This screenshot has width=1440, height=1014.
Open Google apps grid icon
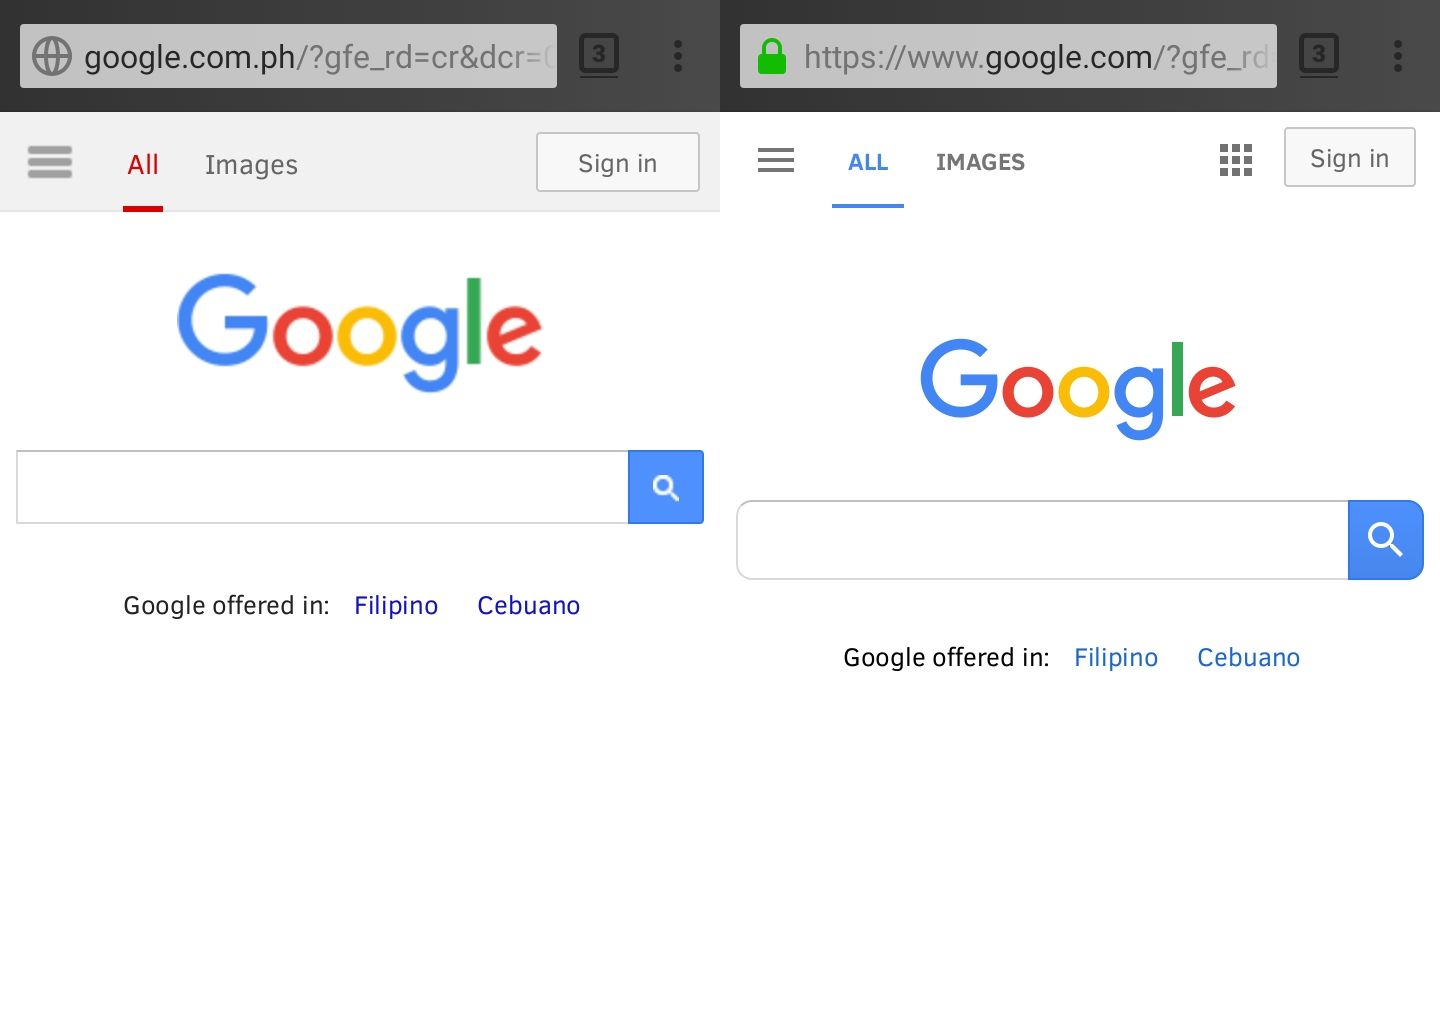pyautogui.click(x=1236, y=160)
